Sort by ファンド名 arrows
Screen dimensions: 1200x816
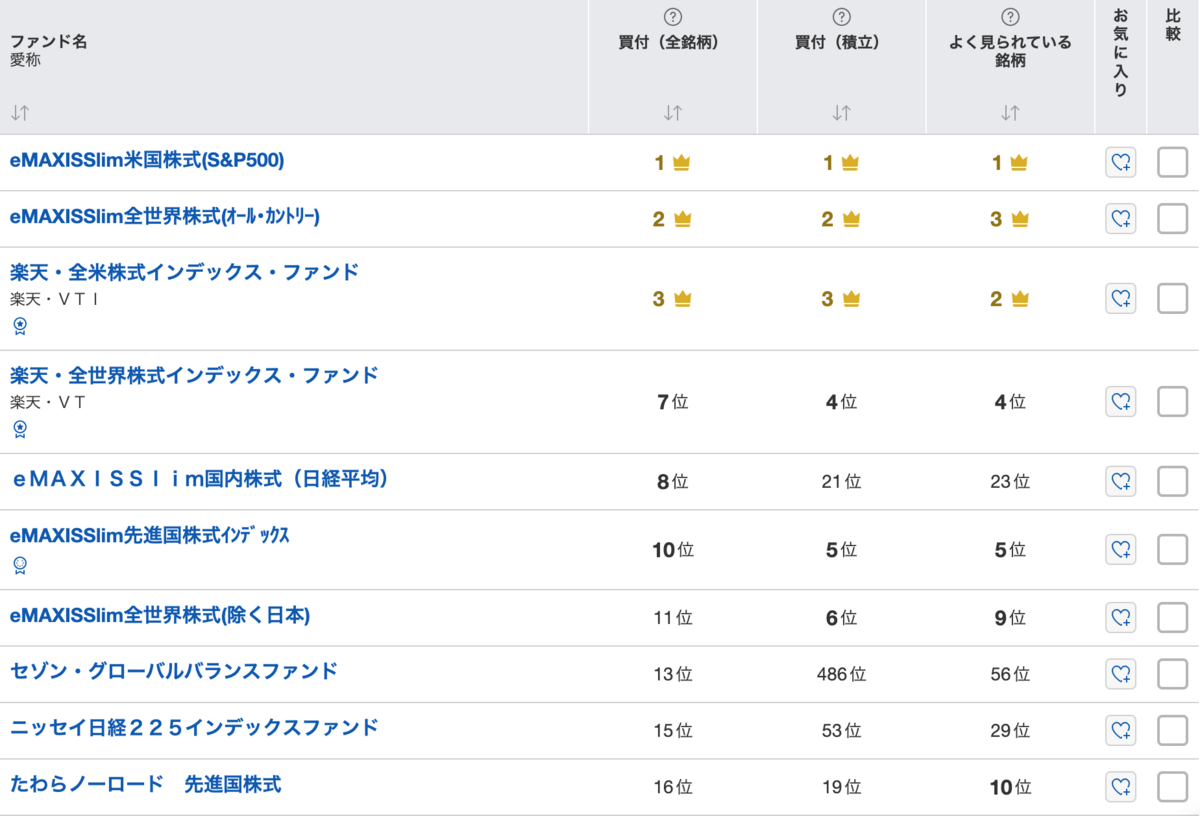(x=19, y=113)
